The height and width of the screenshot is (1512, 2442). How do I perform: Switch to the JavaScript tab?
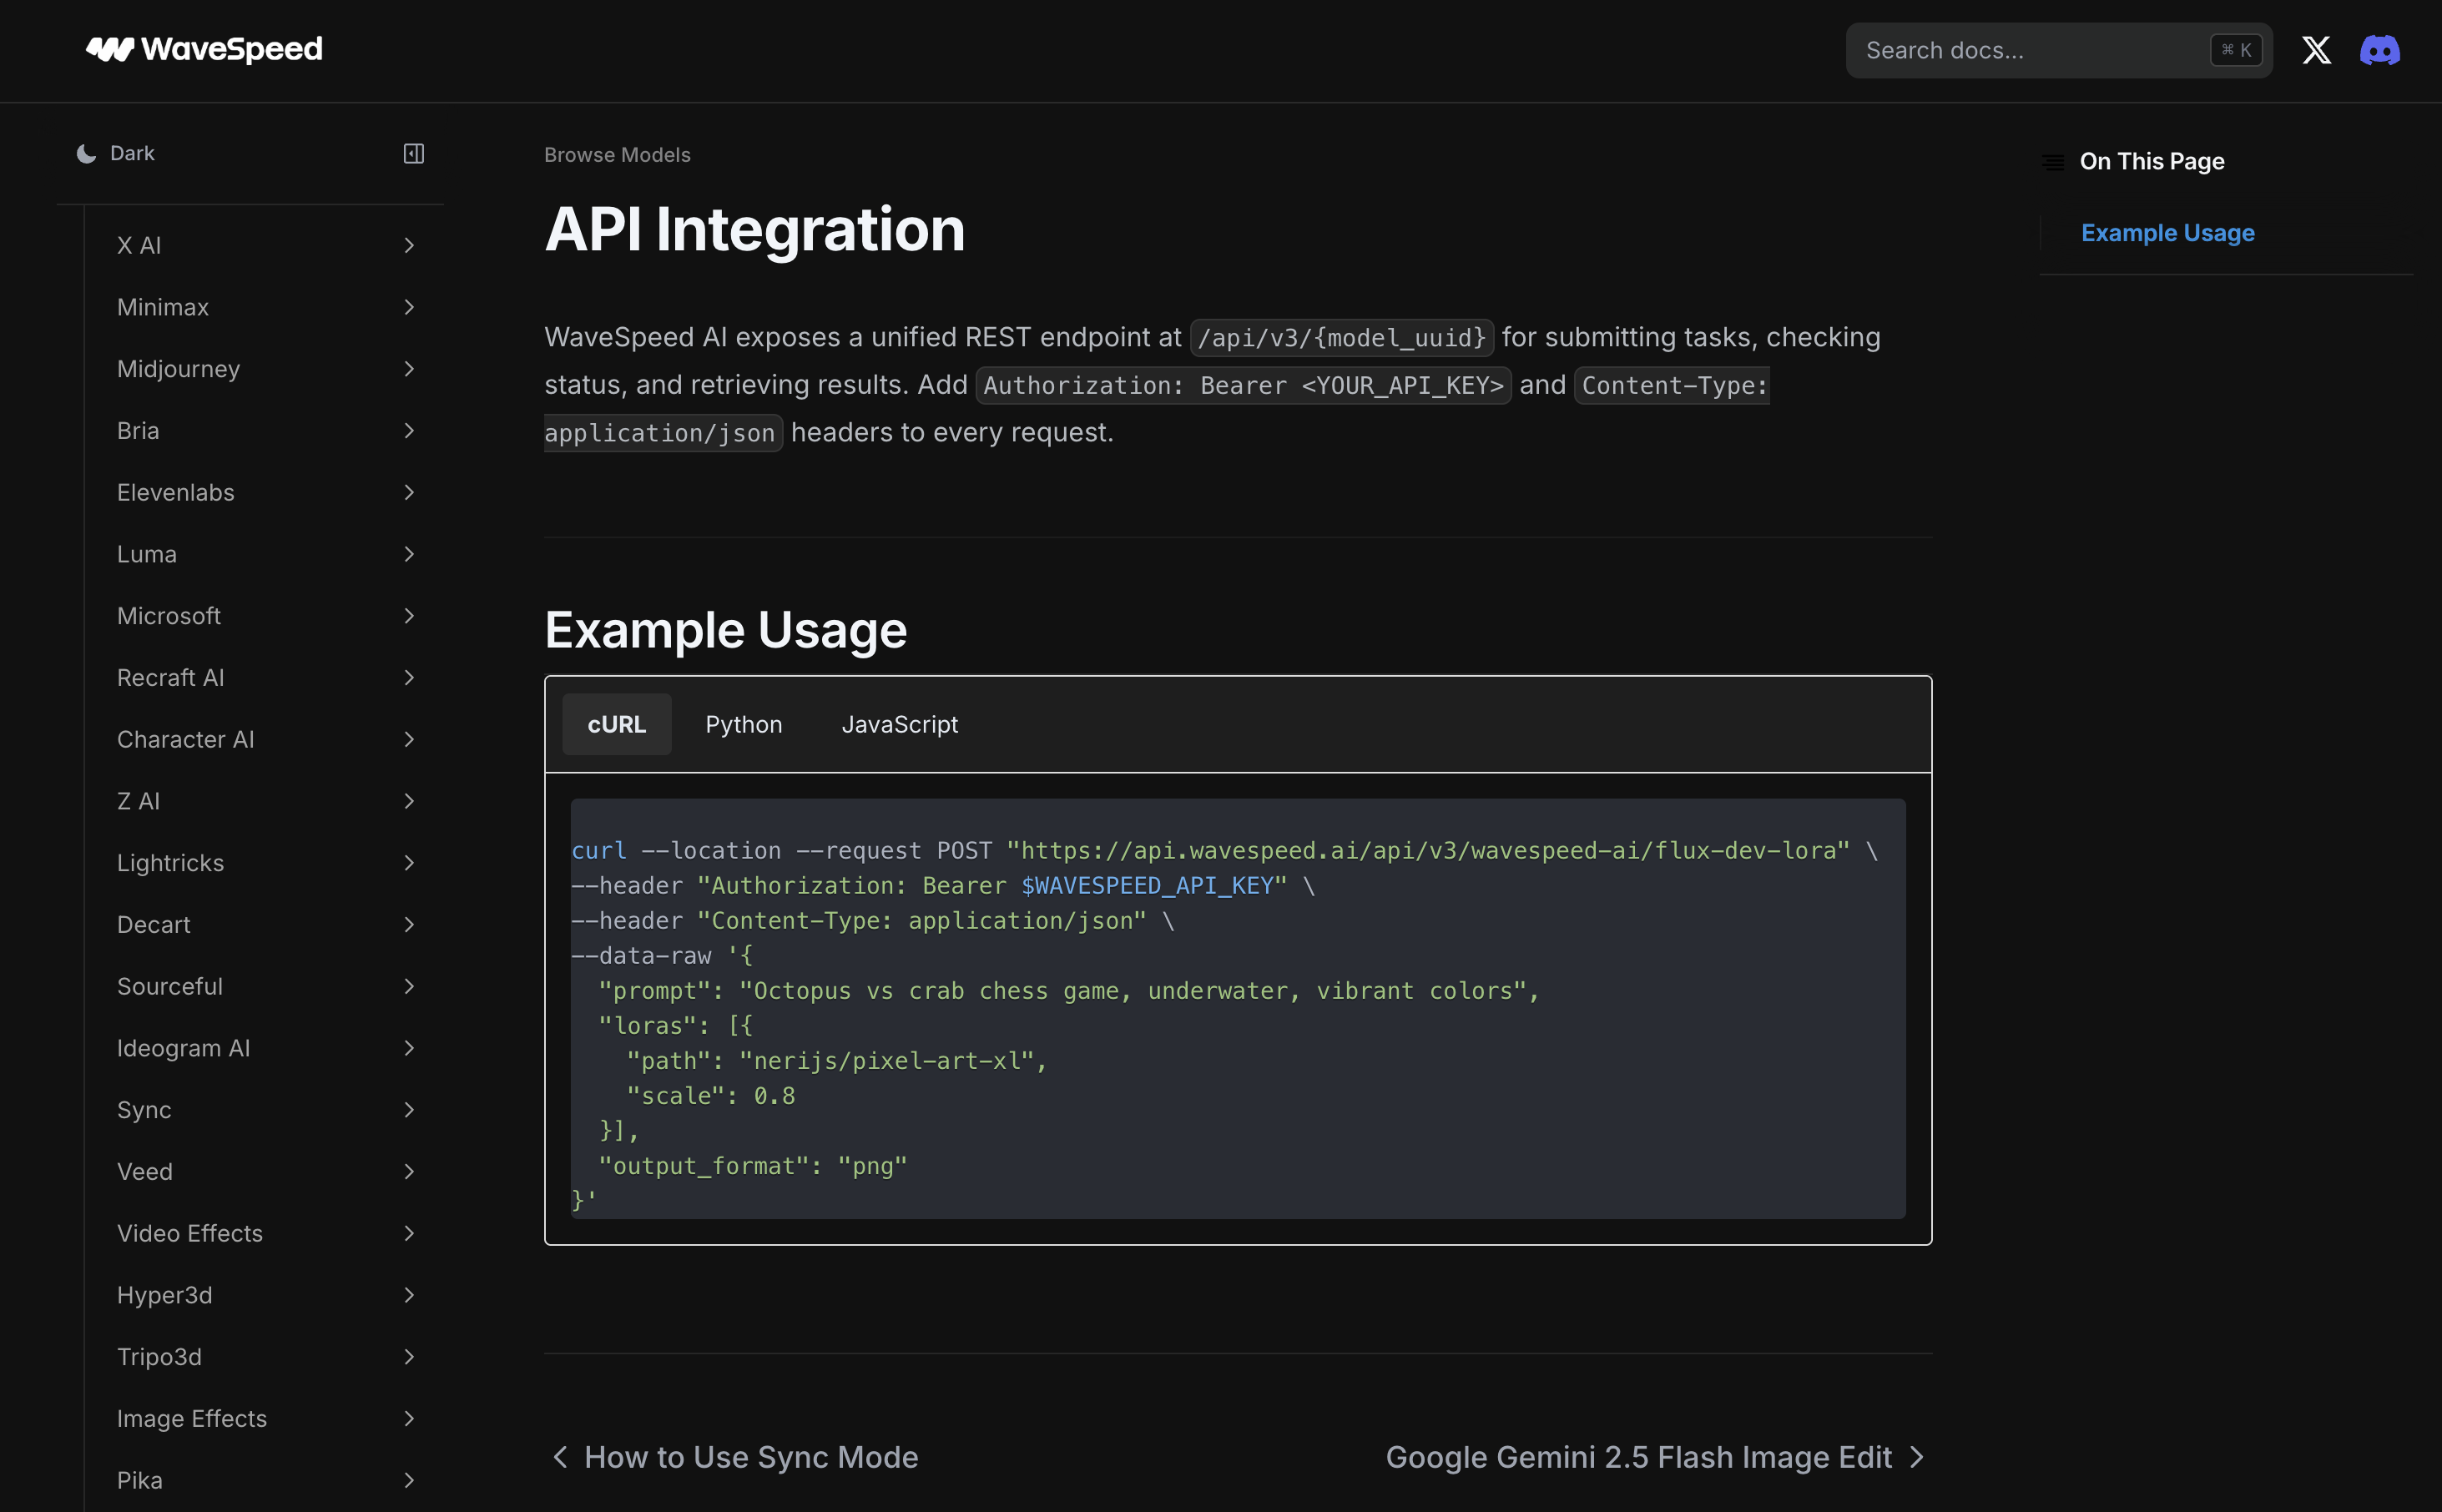pos(899,724)
